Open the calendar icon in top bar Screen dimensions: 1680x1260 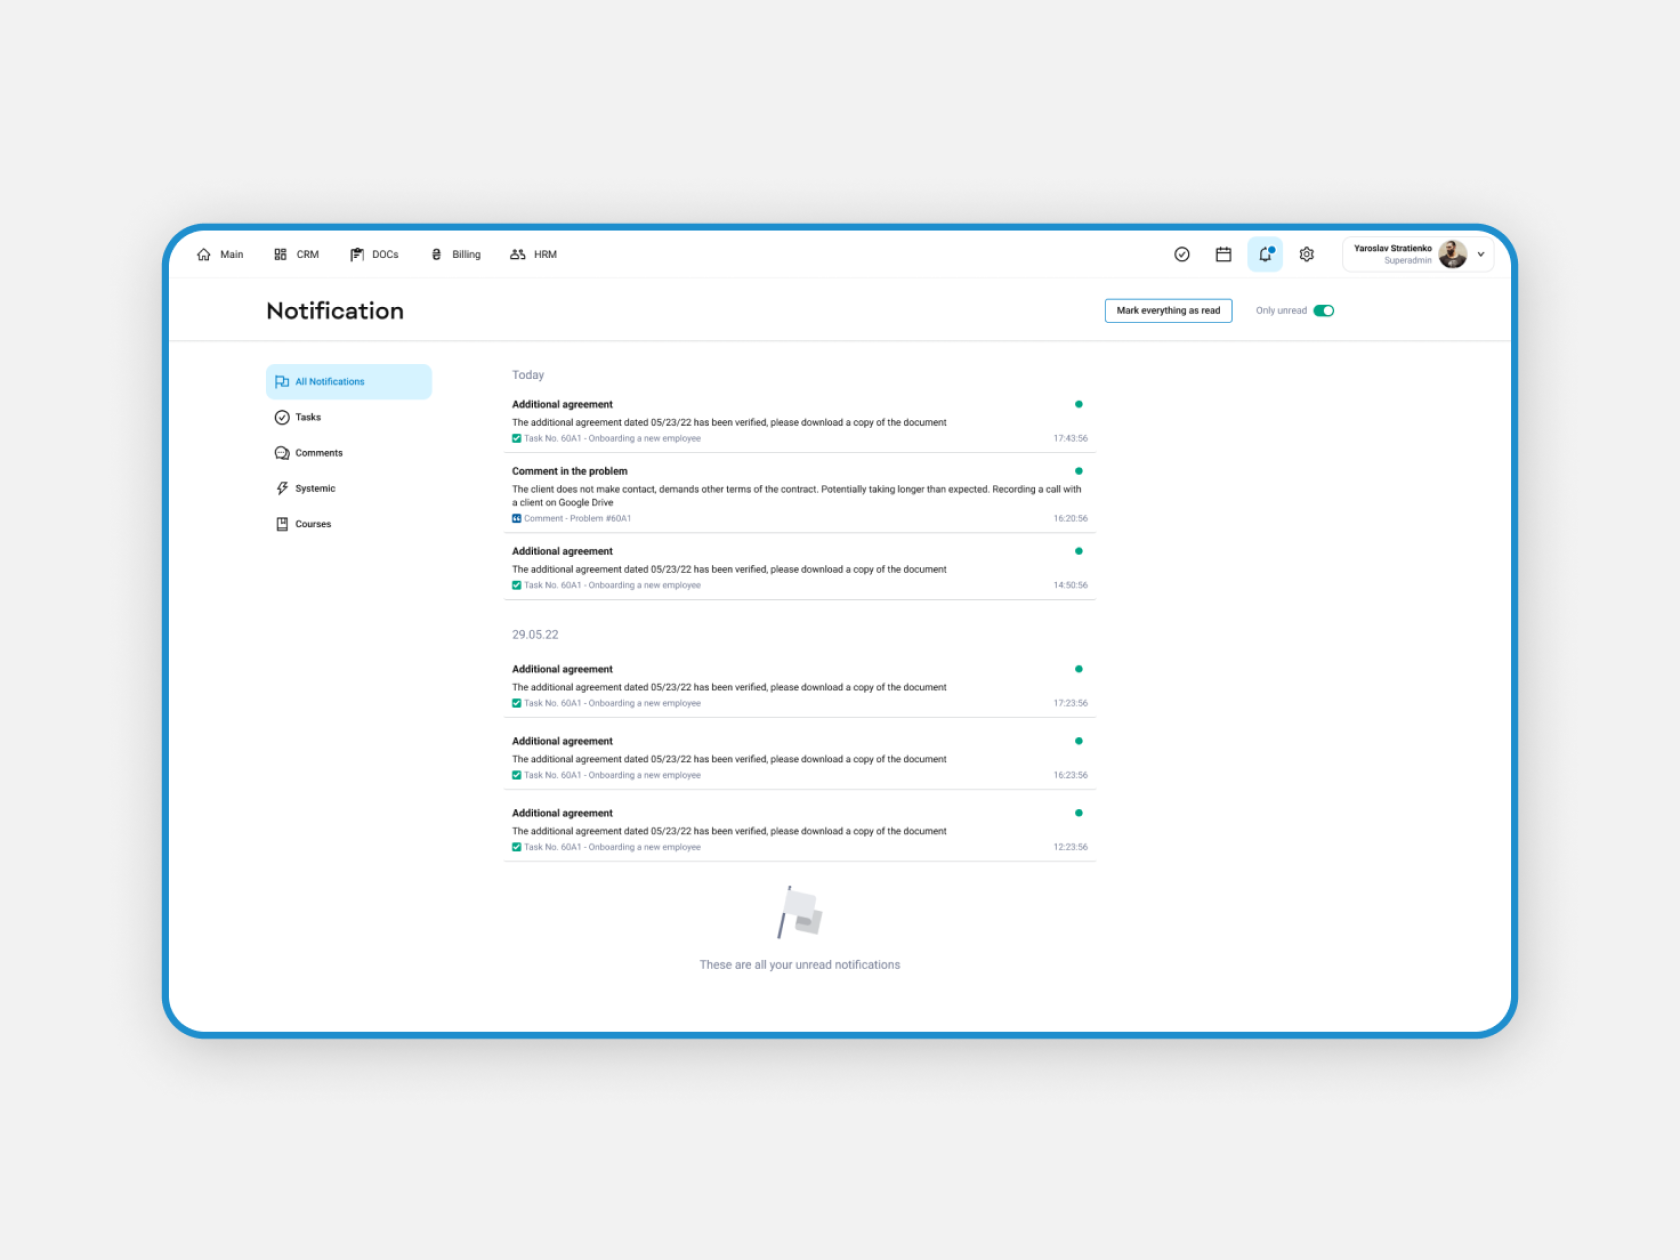(1223, 254)
